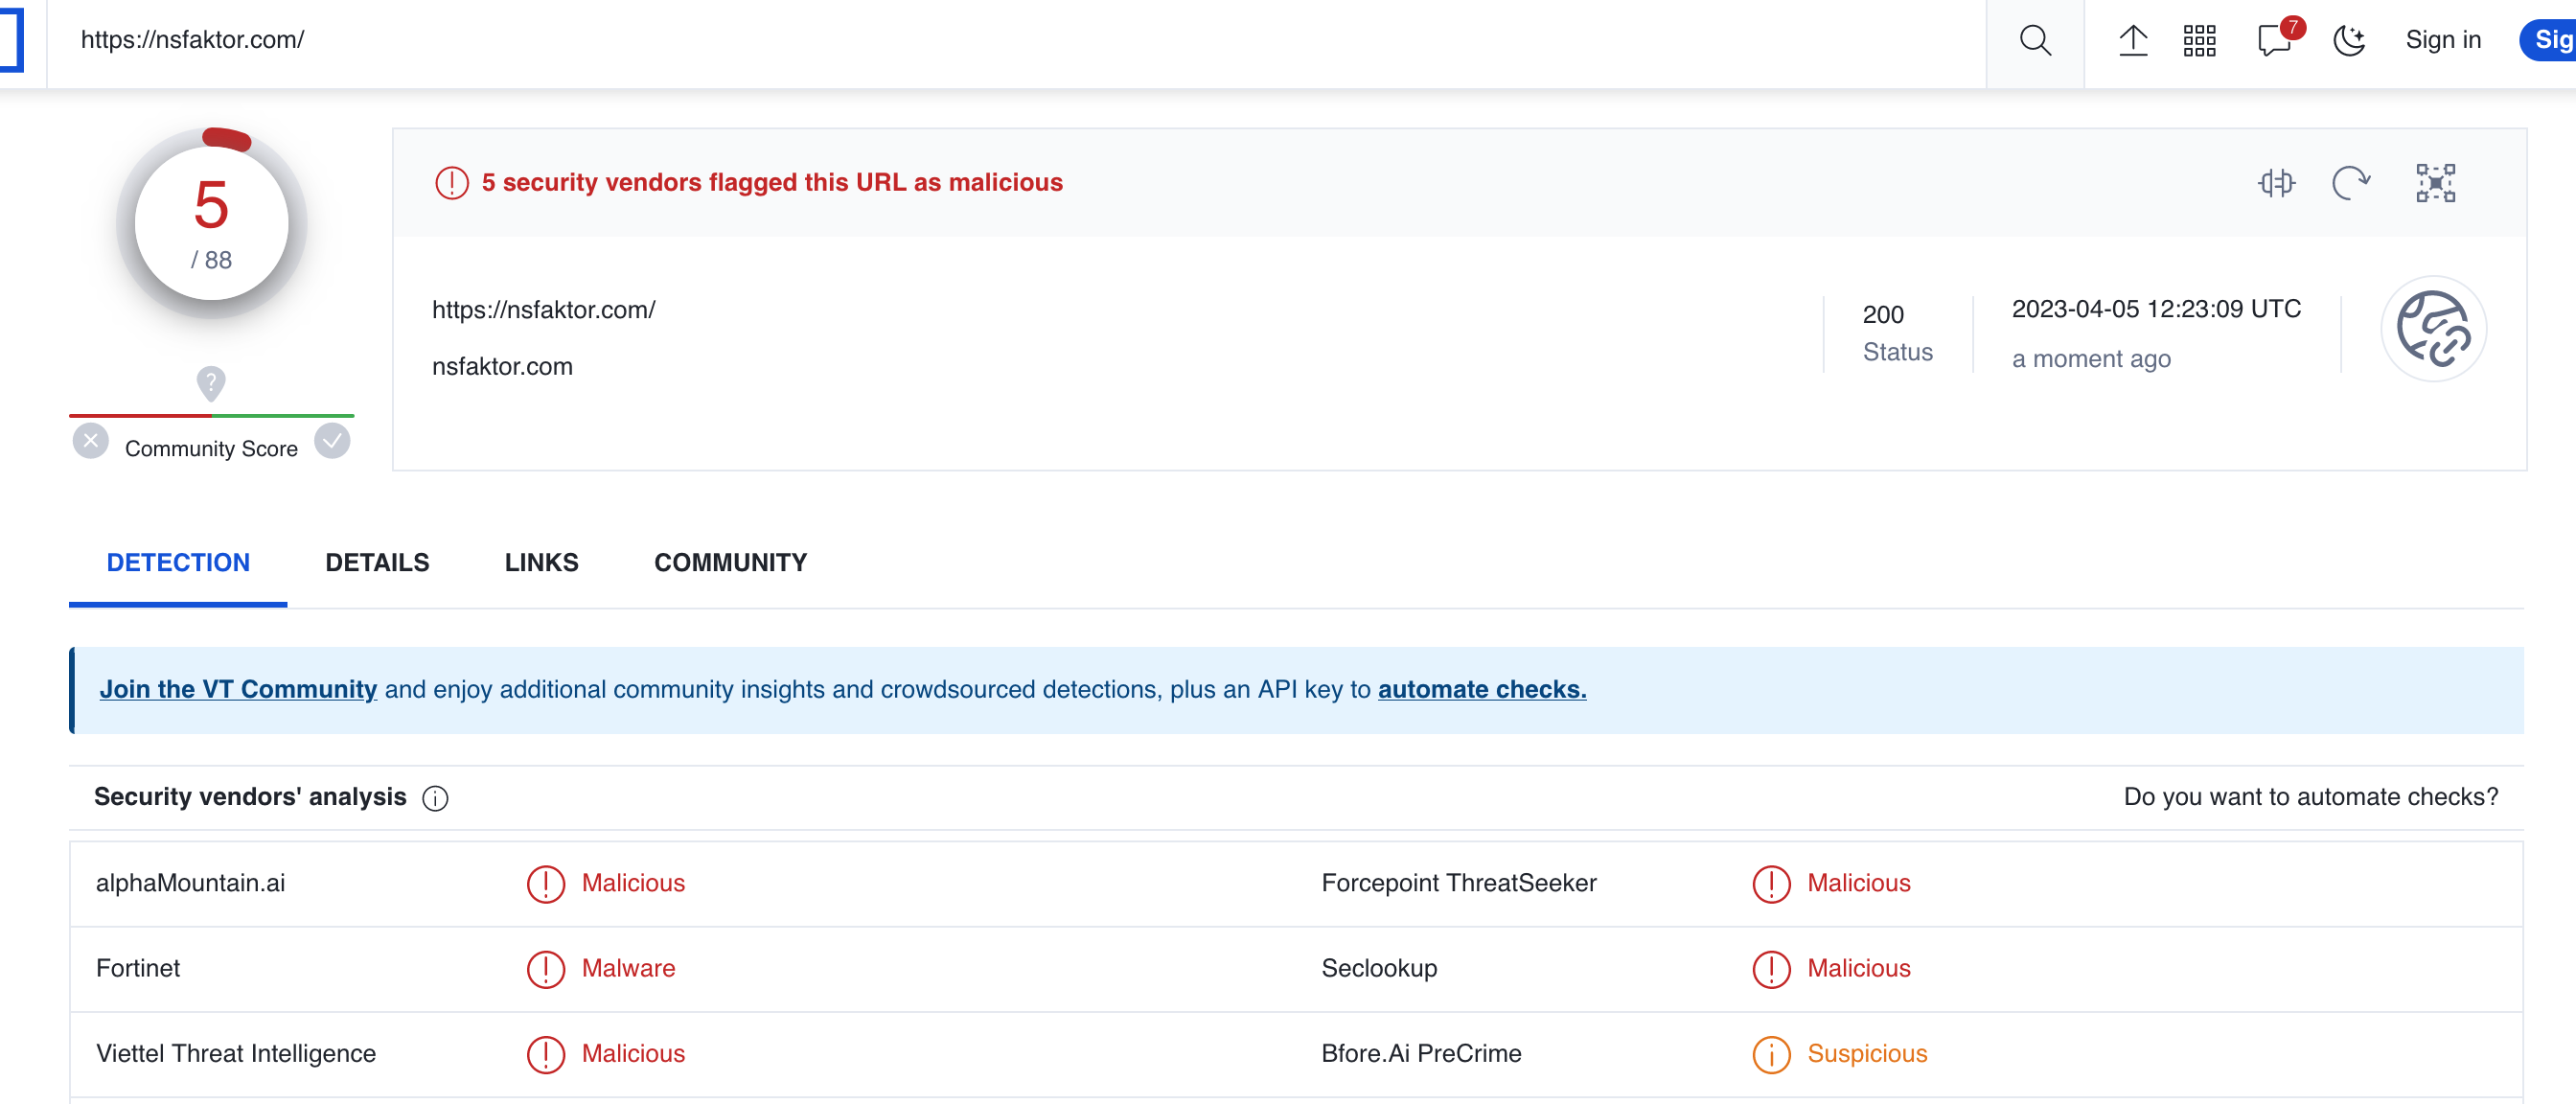2576x1104 pixels.
Task: Click the alert icon in the malicious banner
Action: pos(452,183)
